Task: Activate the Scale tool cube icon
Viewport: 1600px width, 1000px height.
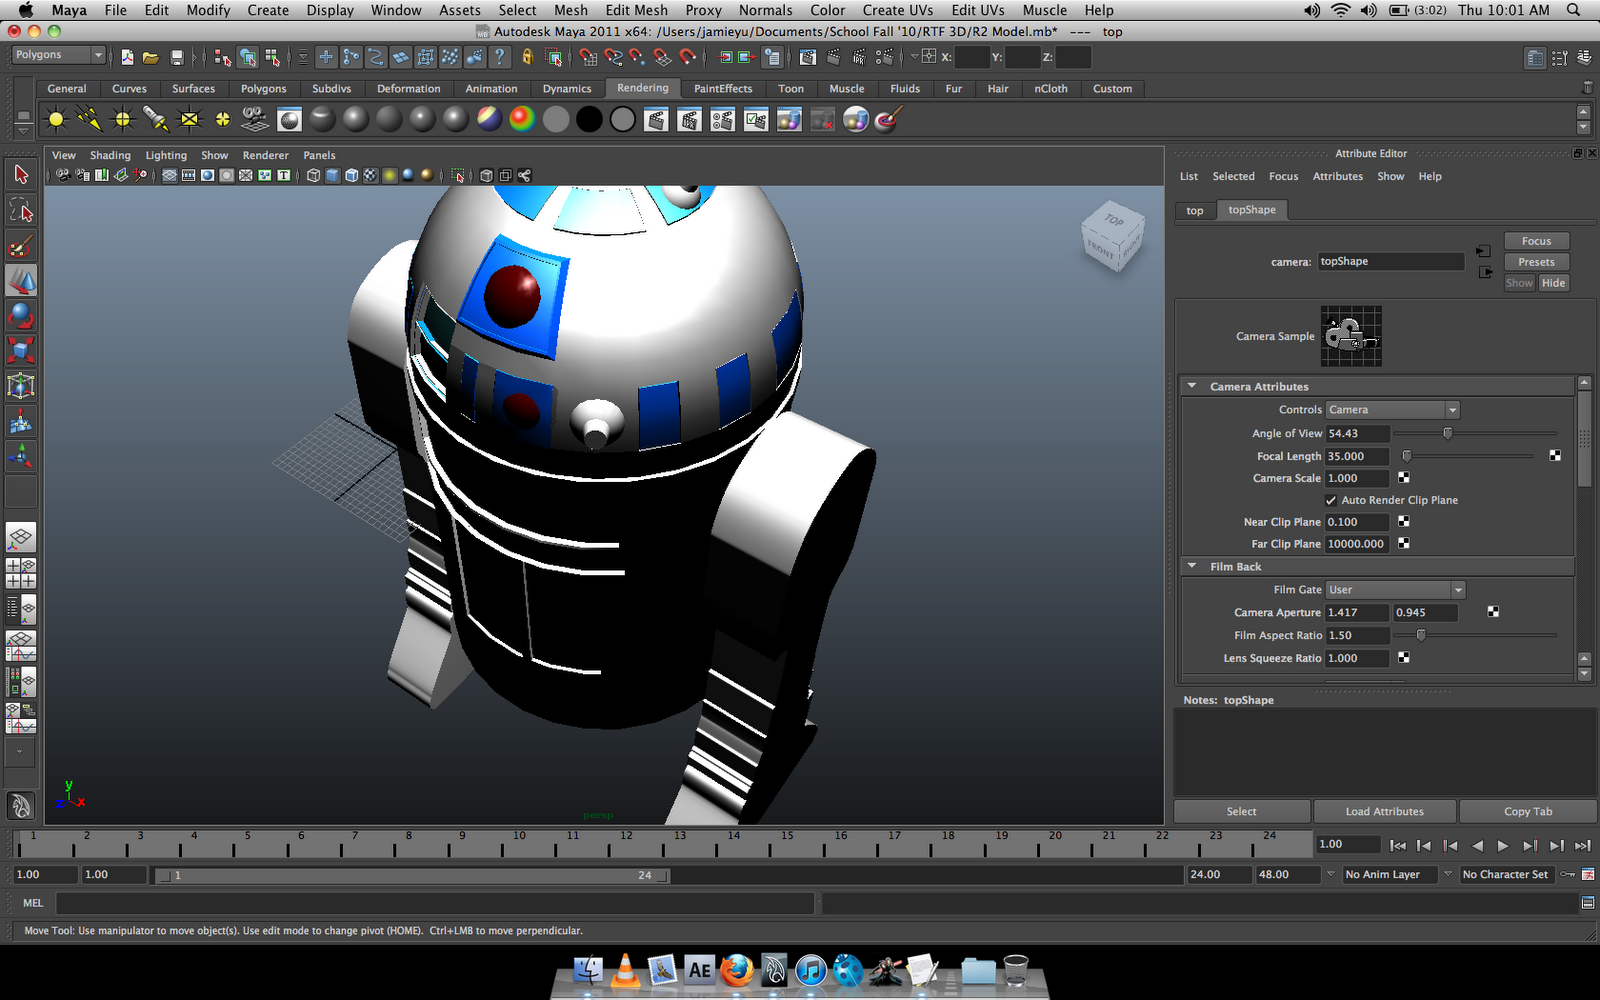Action: point(21,350)
